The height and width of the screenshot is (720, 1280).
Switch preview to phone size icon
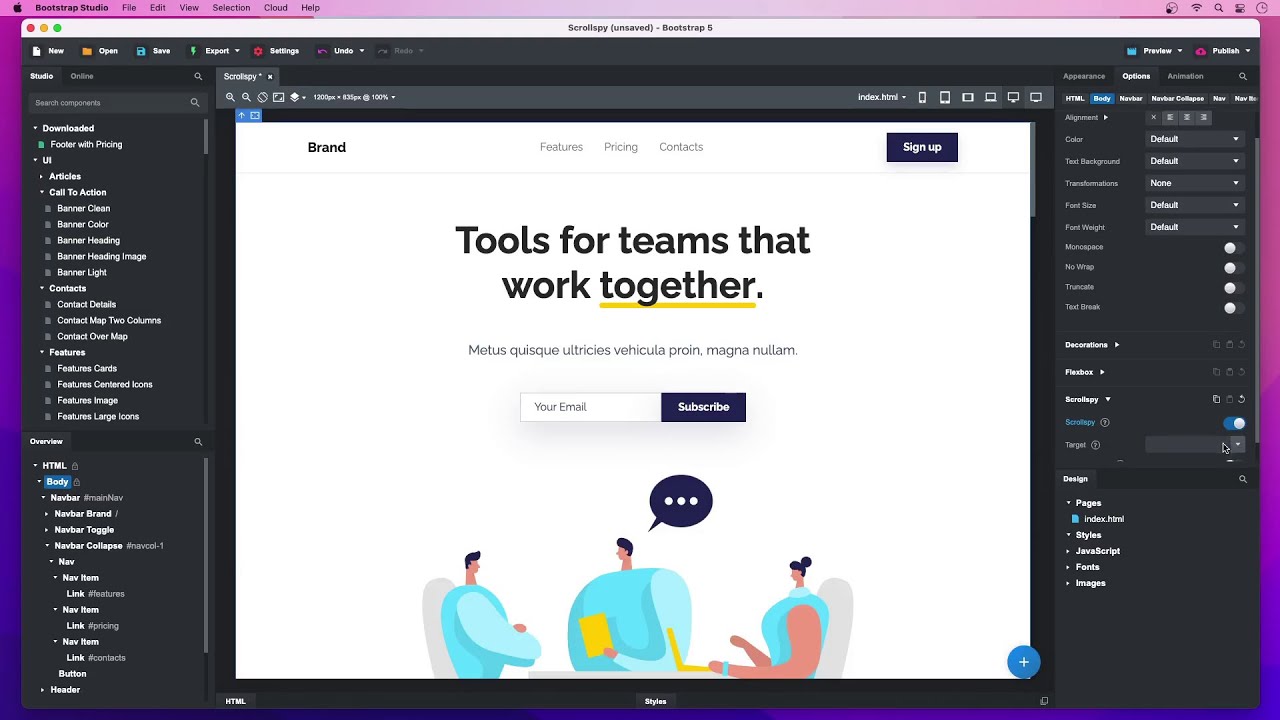922,97
